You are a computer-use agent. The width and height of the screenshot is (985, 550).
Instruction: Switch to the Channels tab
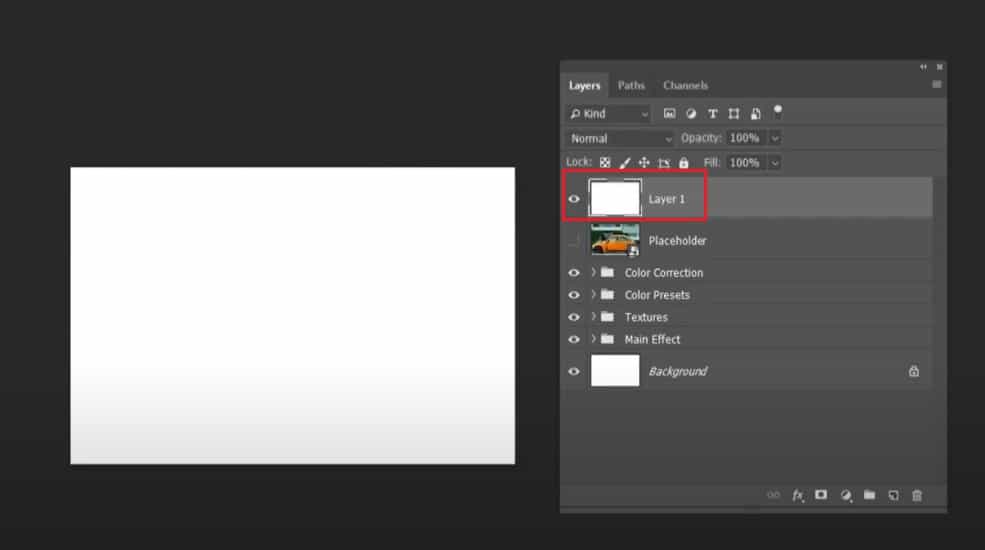point(685,85)
